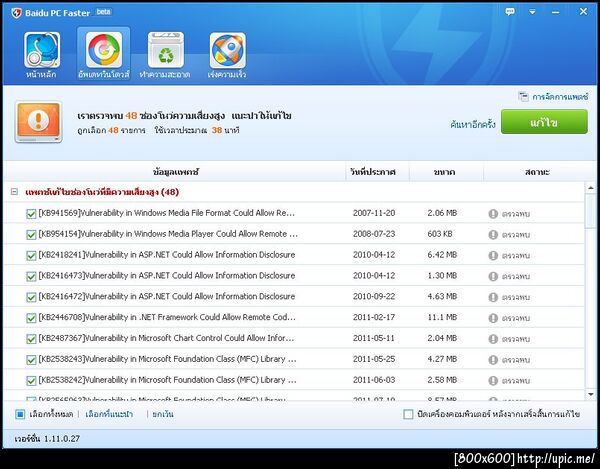Uncheck the KB2416472 patch checkbox

(31, 297)
